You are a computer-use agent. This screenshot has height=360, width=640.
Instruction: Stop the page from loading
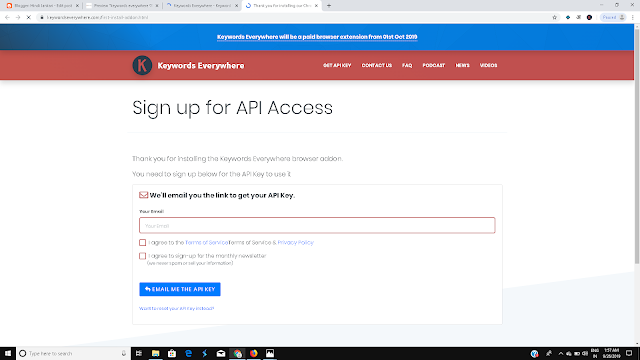(x=29, y=18)
